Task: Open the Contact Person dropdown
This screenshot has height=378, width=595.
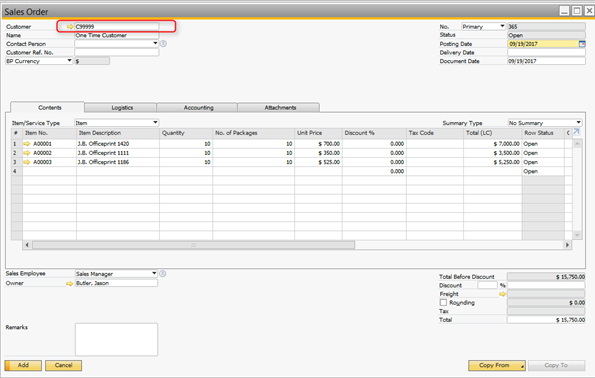Action: pyautogui.click(x=155, y=43)
